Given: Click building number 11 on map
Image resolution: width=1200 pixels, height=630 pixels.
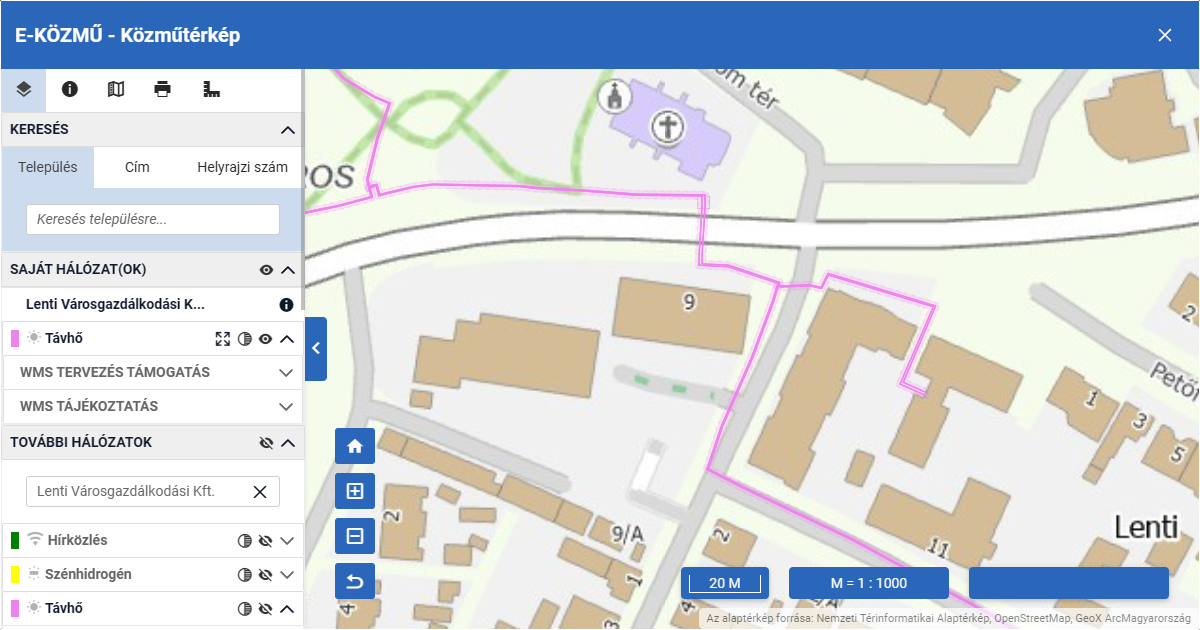Looking at the screenshot, I should pyautogui.click(x=938, y=547).
